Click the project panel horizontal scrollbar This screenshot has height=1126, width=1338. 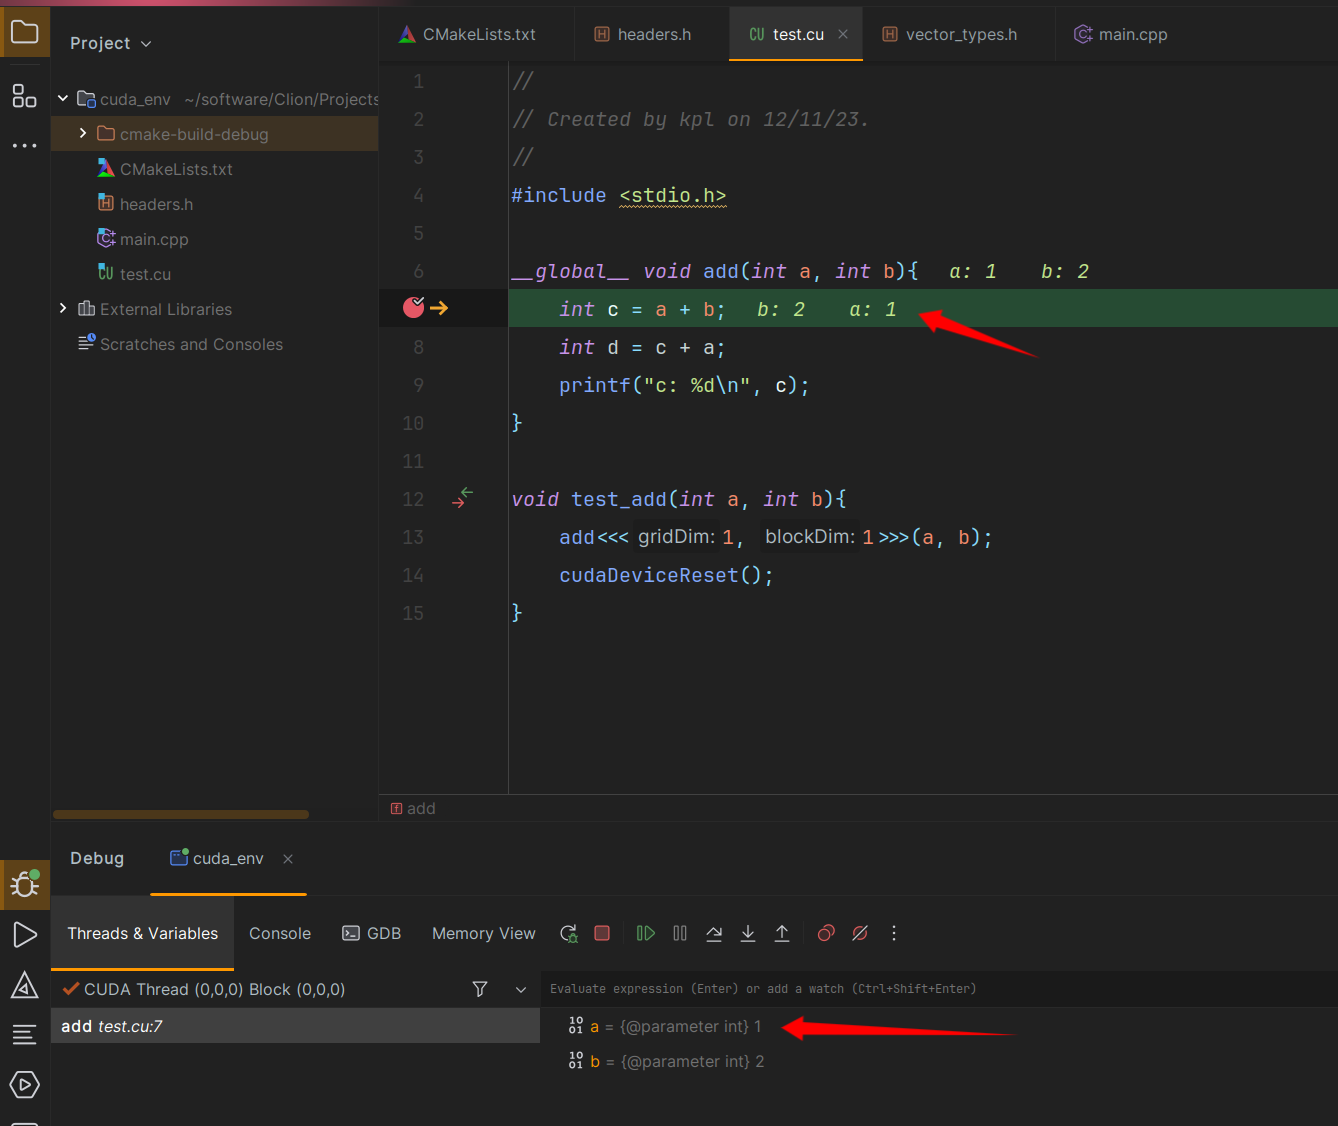tap(180, 814)
